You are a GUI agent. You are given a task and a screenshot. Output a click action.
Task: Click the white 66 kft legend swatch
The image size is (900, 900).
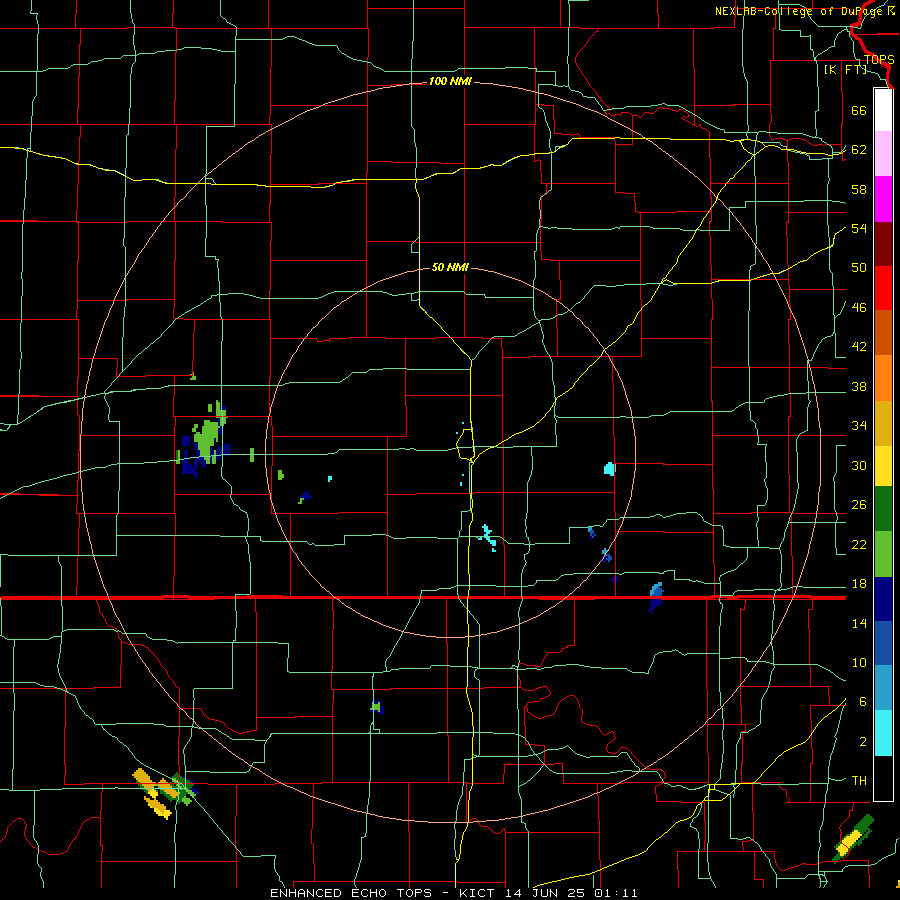point(883,110)
